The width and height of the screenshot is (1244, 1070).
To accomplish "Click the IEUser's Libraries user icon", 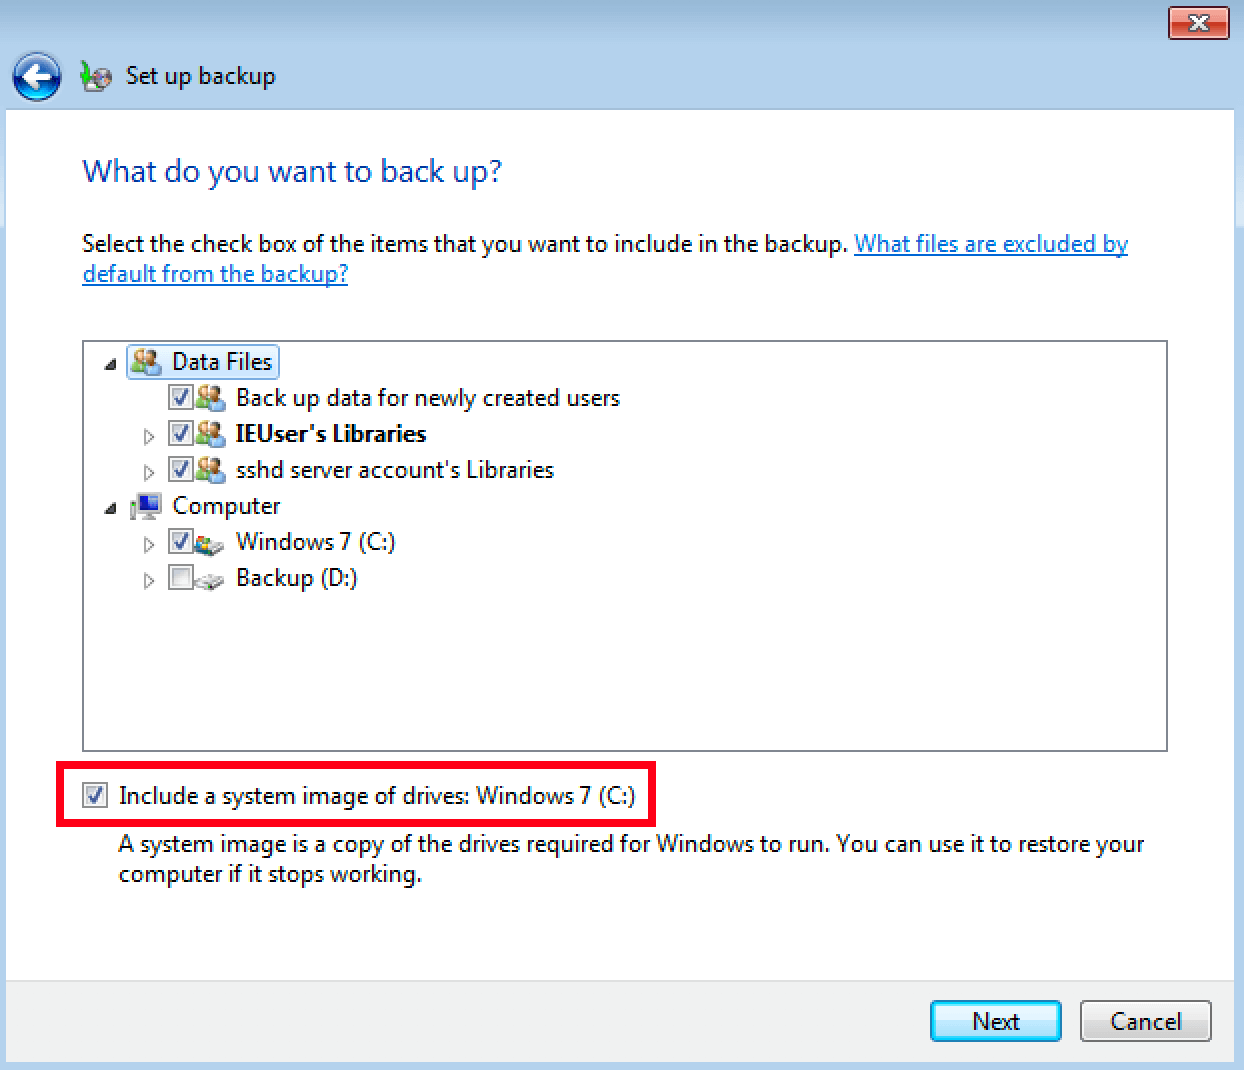I will point(210,434).
